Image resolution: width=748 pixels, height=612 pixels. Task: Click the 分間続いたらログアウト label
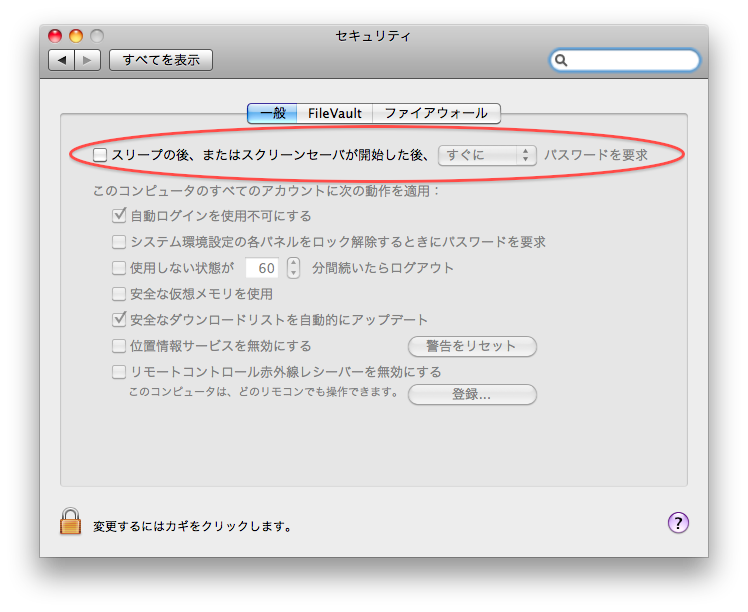[x=383, y=268]
